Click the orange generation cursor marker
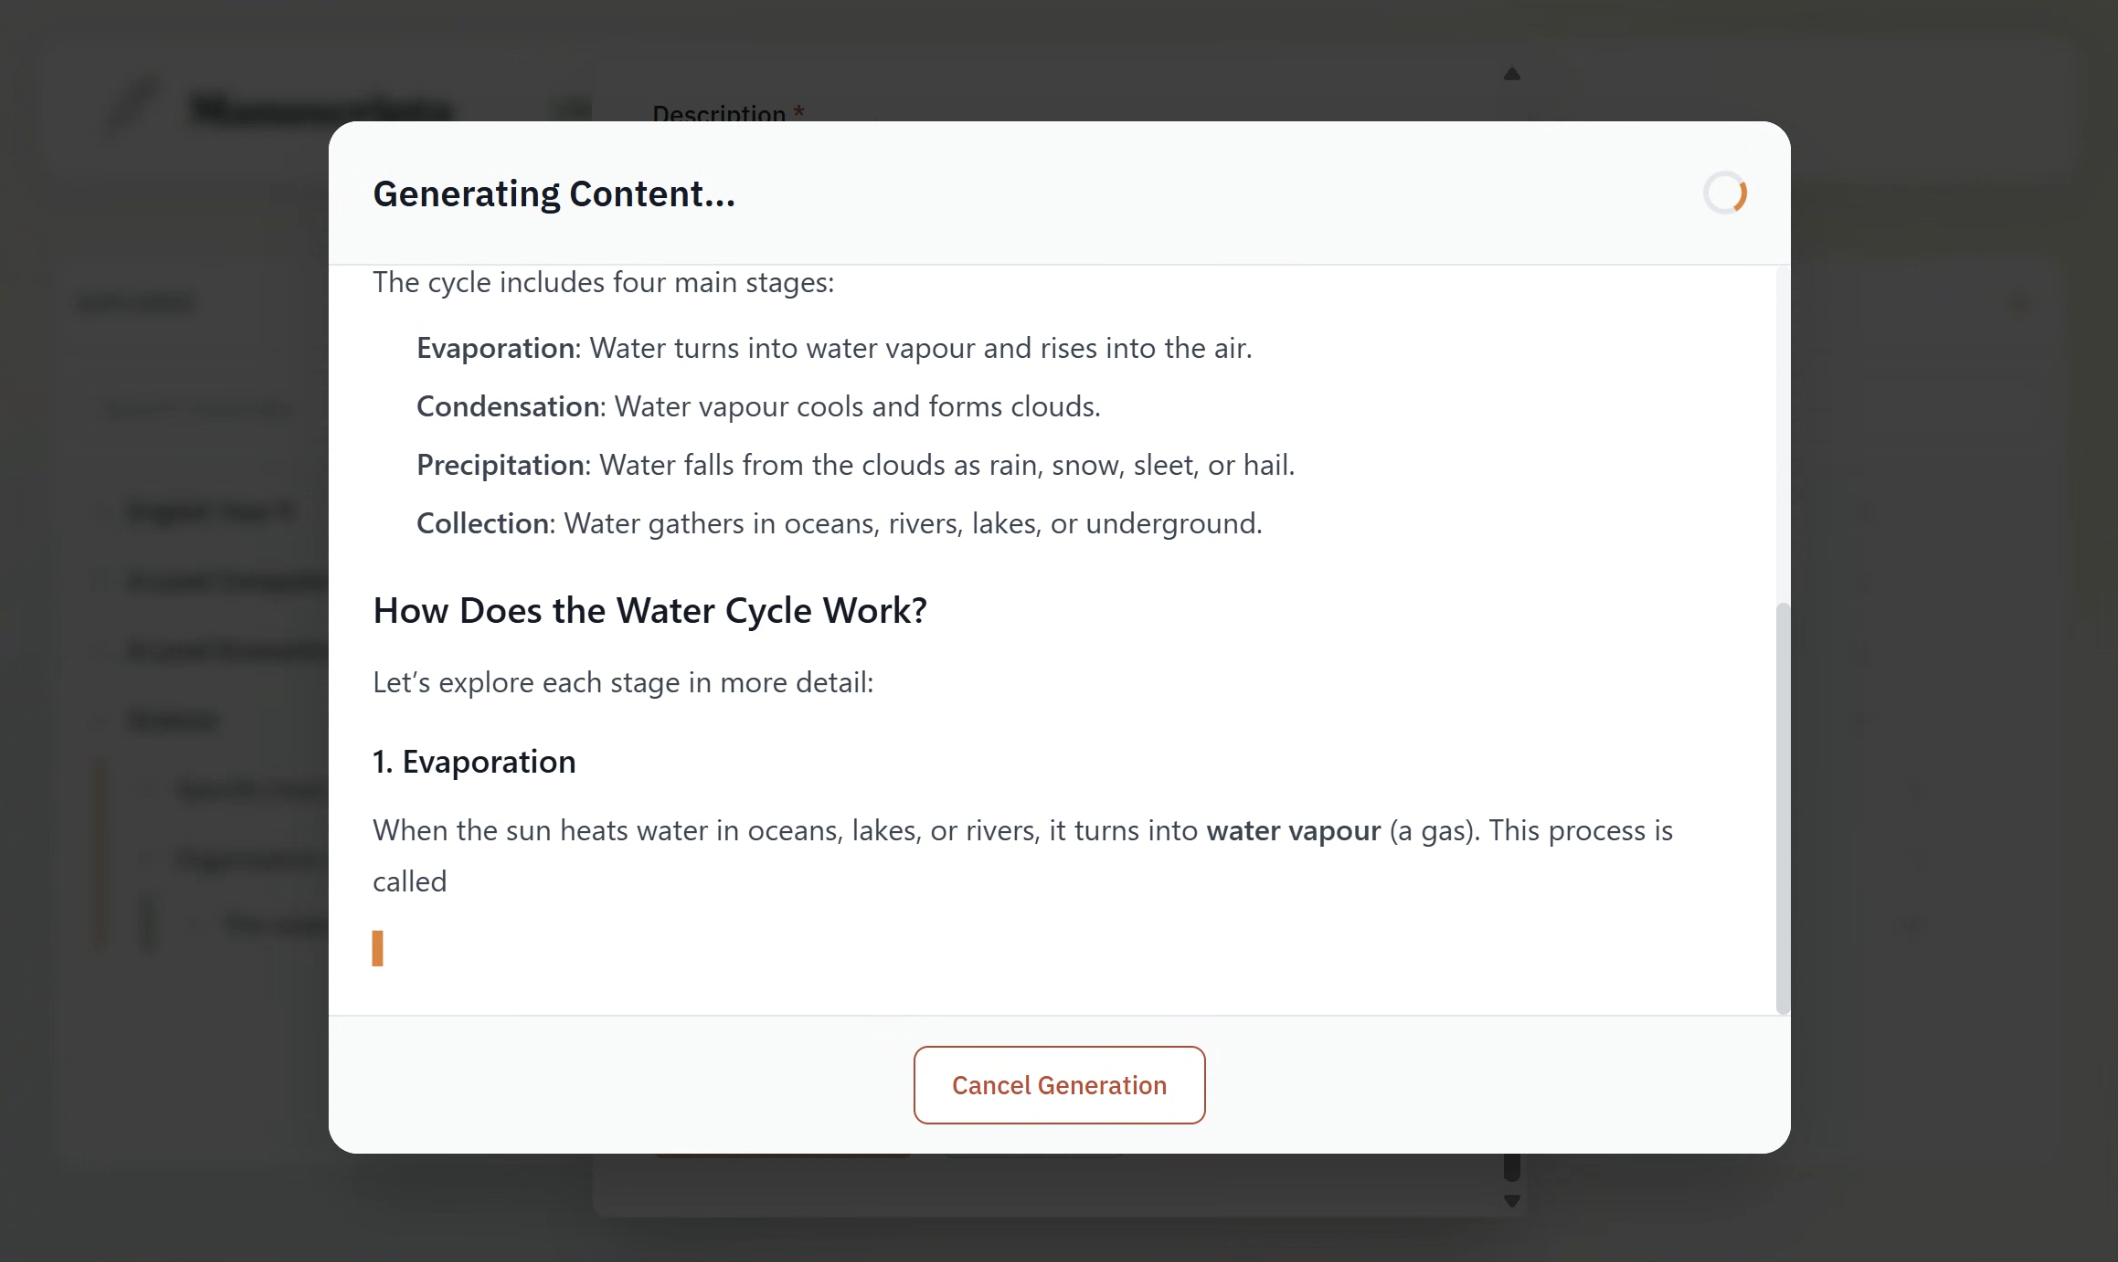 pos(377,947)
